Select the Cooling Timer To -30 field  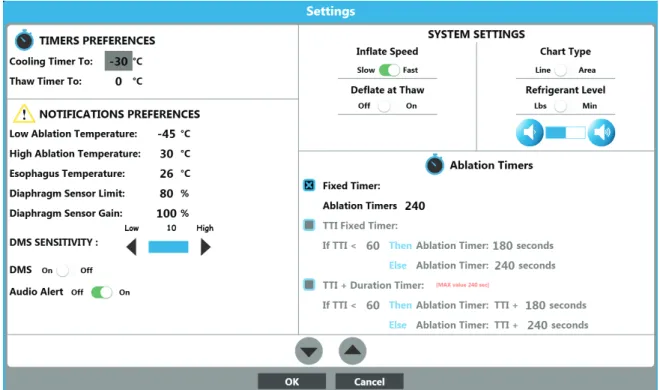click(x=118, y=61)
